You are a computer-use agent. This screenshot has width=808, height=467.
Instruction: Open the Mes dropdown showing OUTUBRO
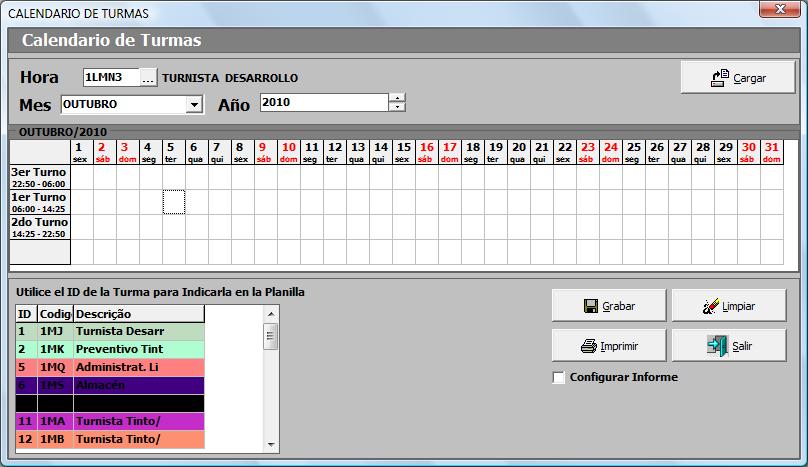(x=194, y=104)
